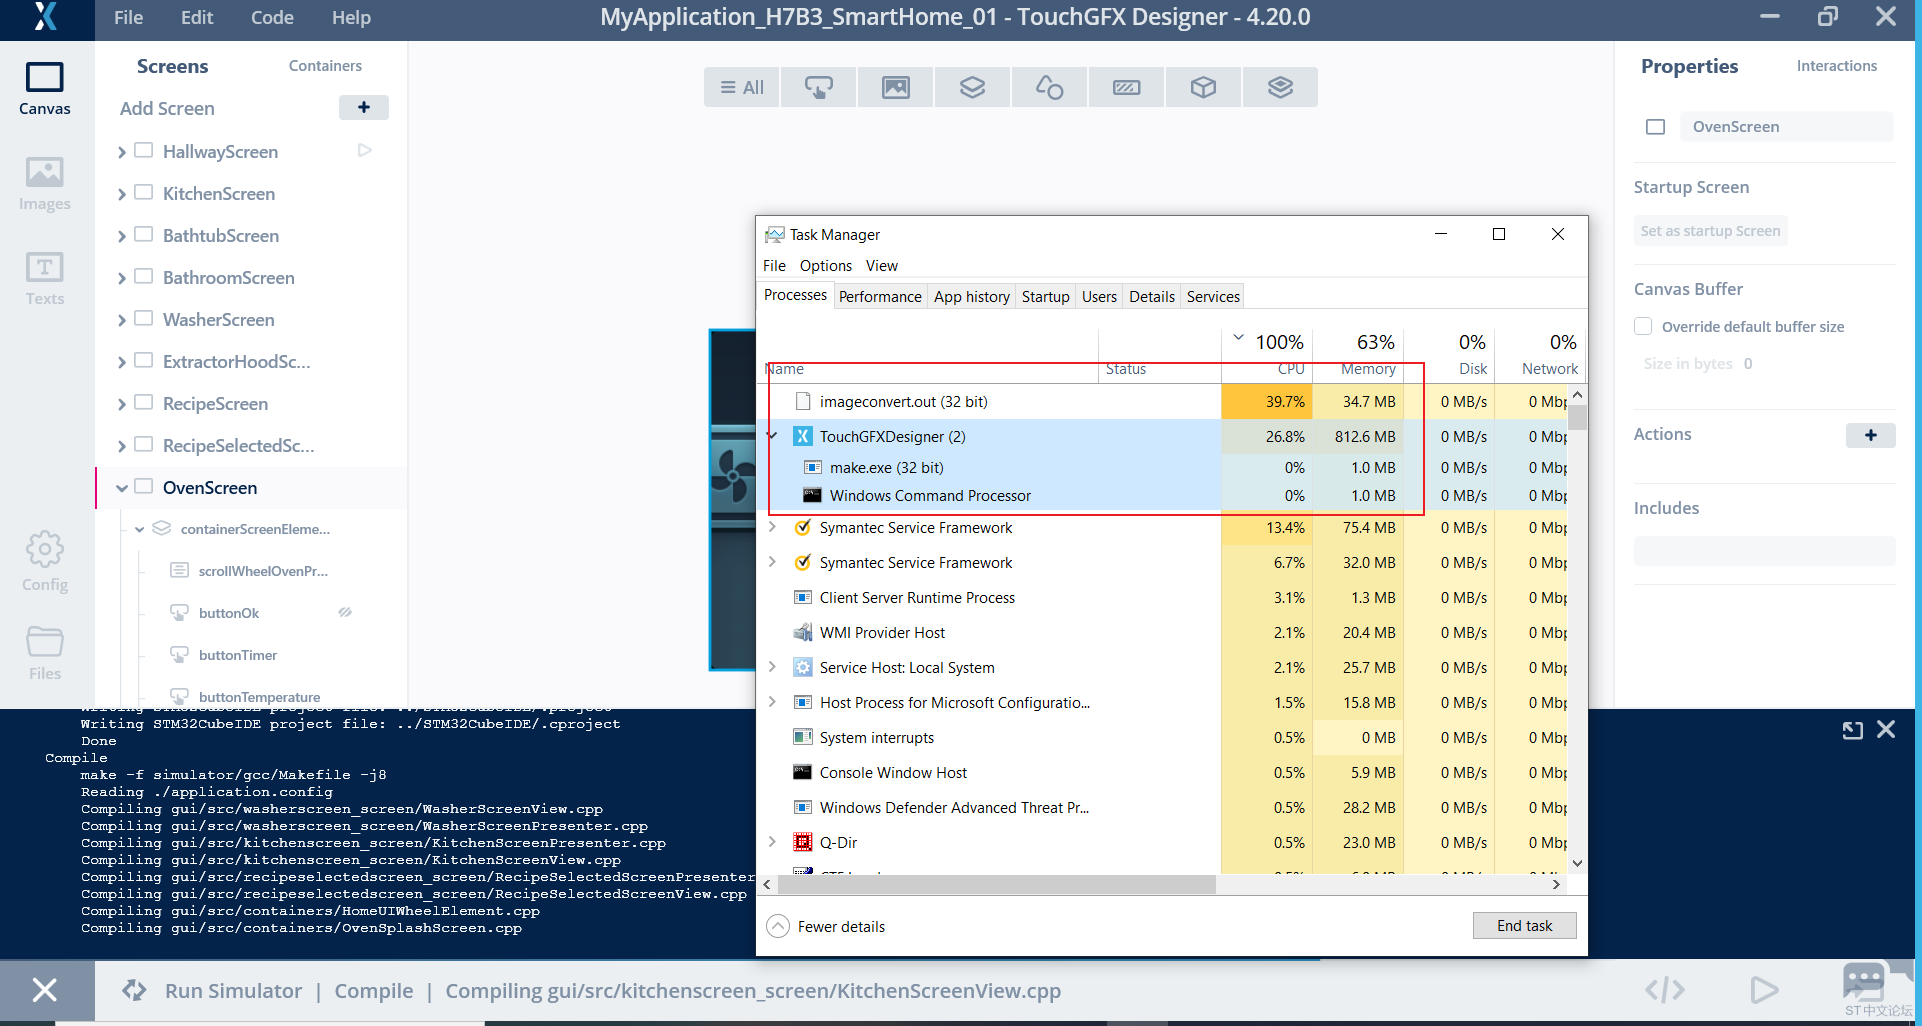The width and height of the screenshot is (1922, 1026).
Task: Toggle visibility of buttonOk widget
Action: 345,613
